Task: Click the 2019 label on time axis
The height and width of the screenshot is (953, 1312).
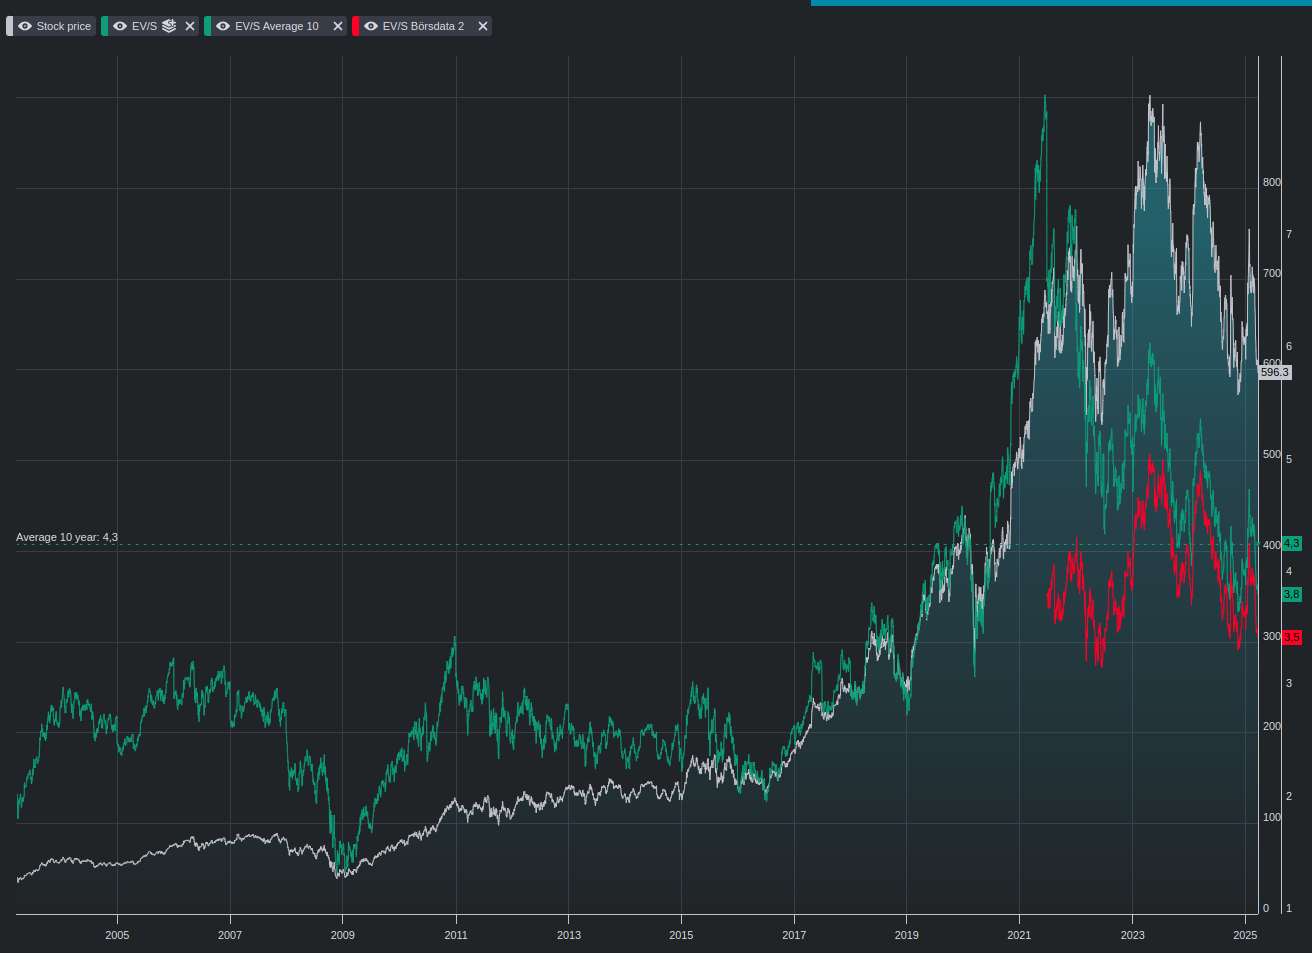Action: coord(907,935)
